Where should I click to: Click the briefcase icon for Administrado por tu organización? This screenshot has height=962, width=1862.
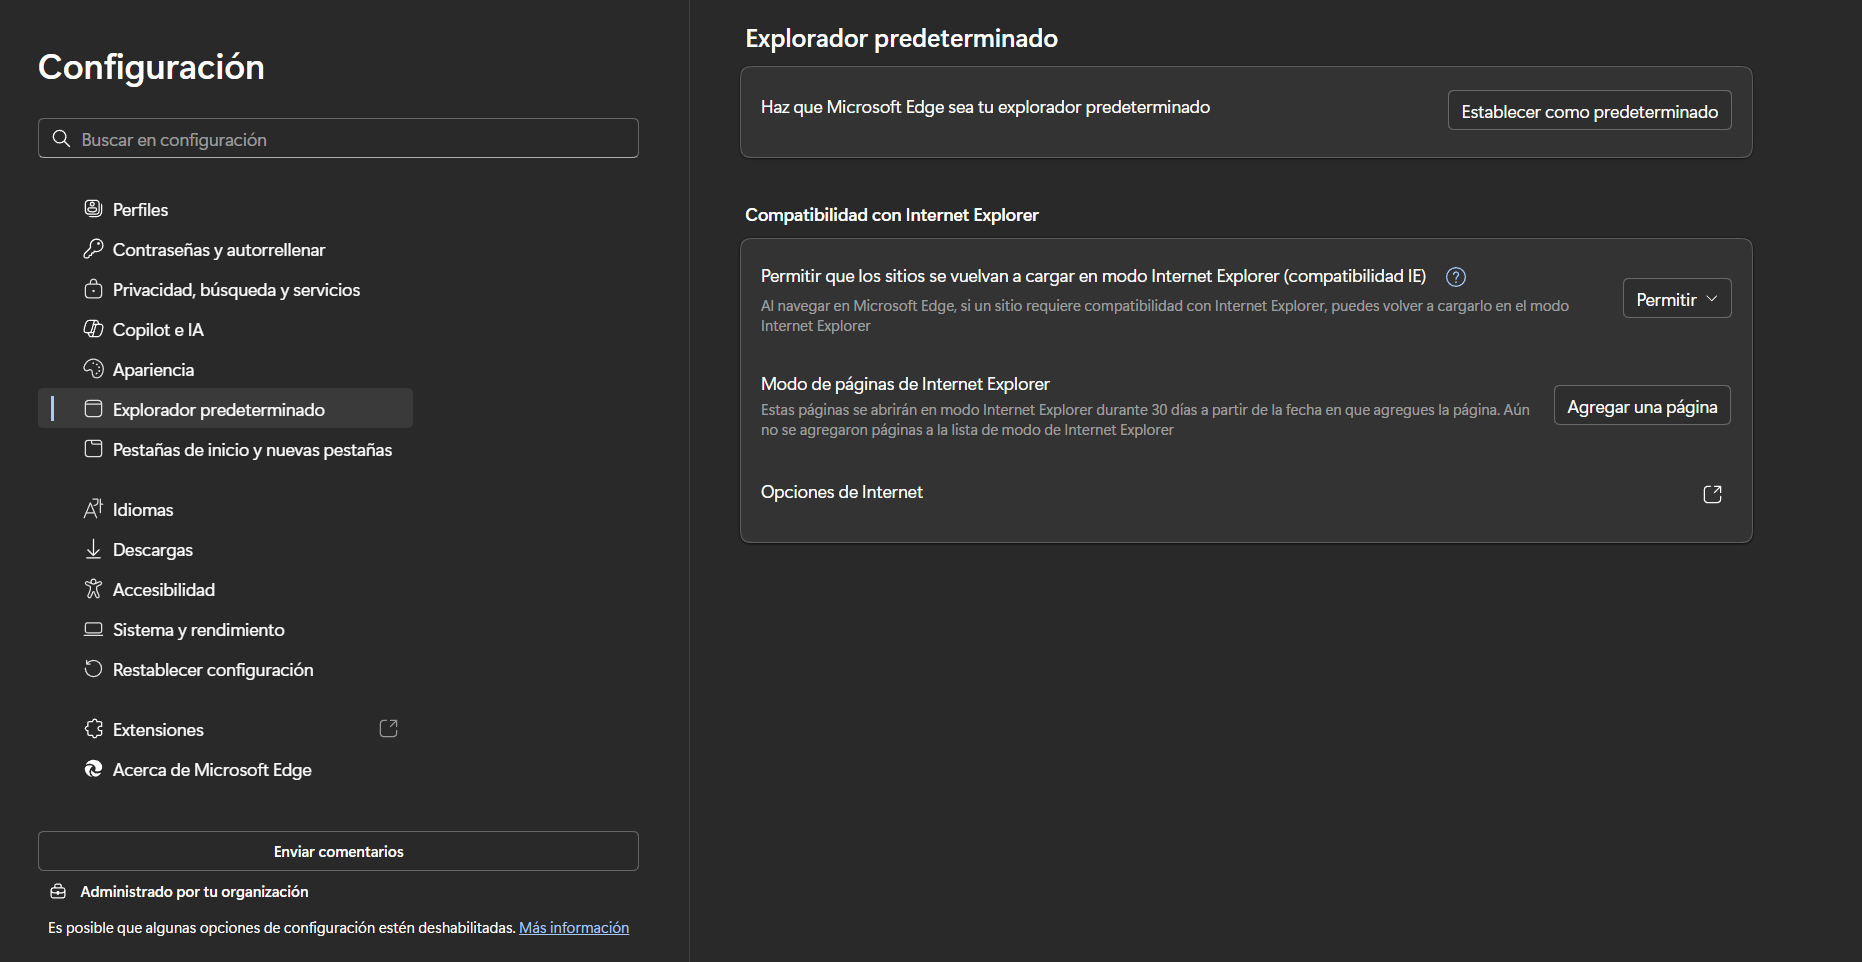[58, 891]
